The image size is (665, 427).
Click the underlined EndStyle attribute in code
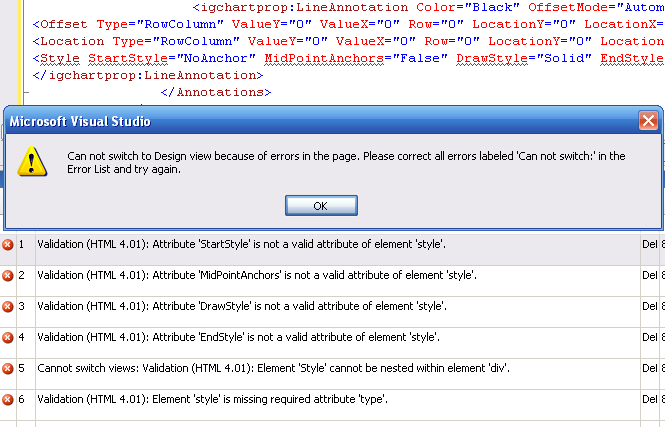point(632,58)
